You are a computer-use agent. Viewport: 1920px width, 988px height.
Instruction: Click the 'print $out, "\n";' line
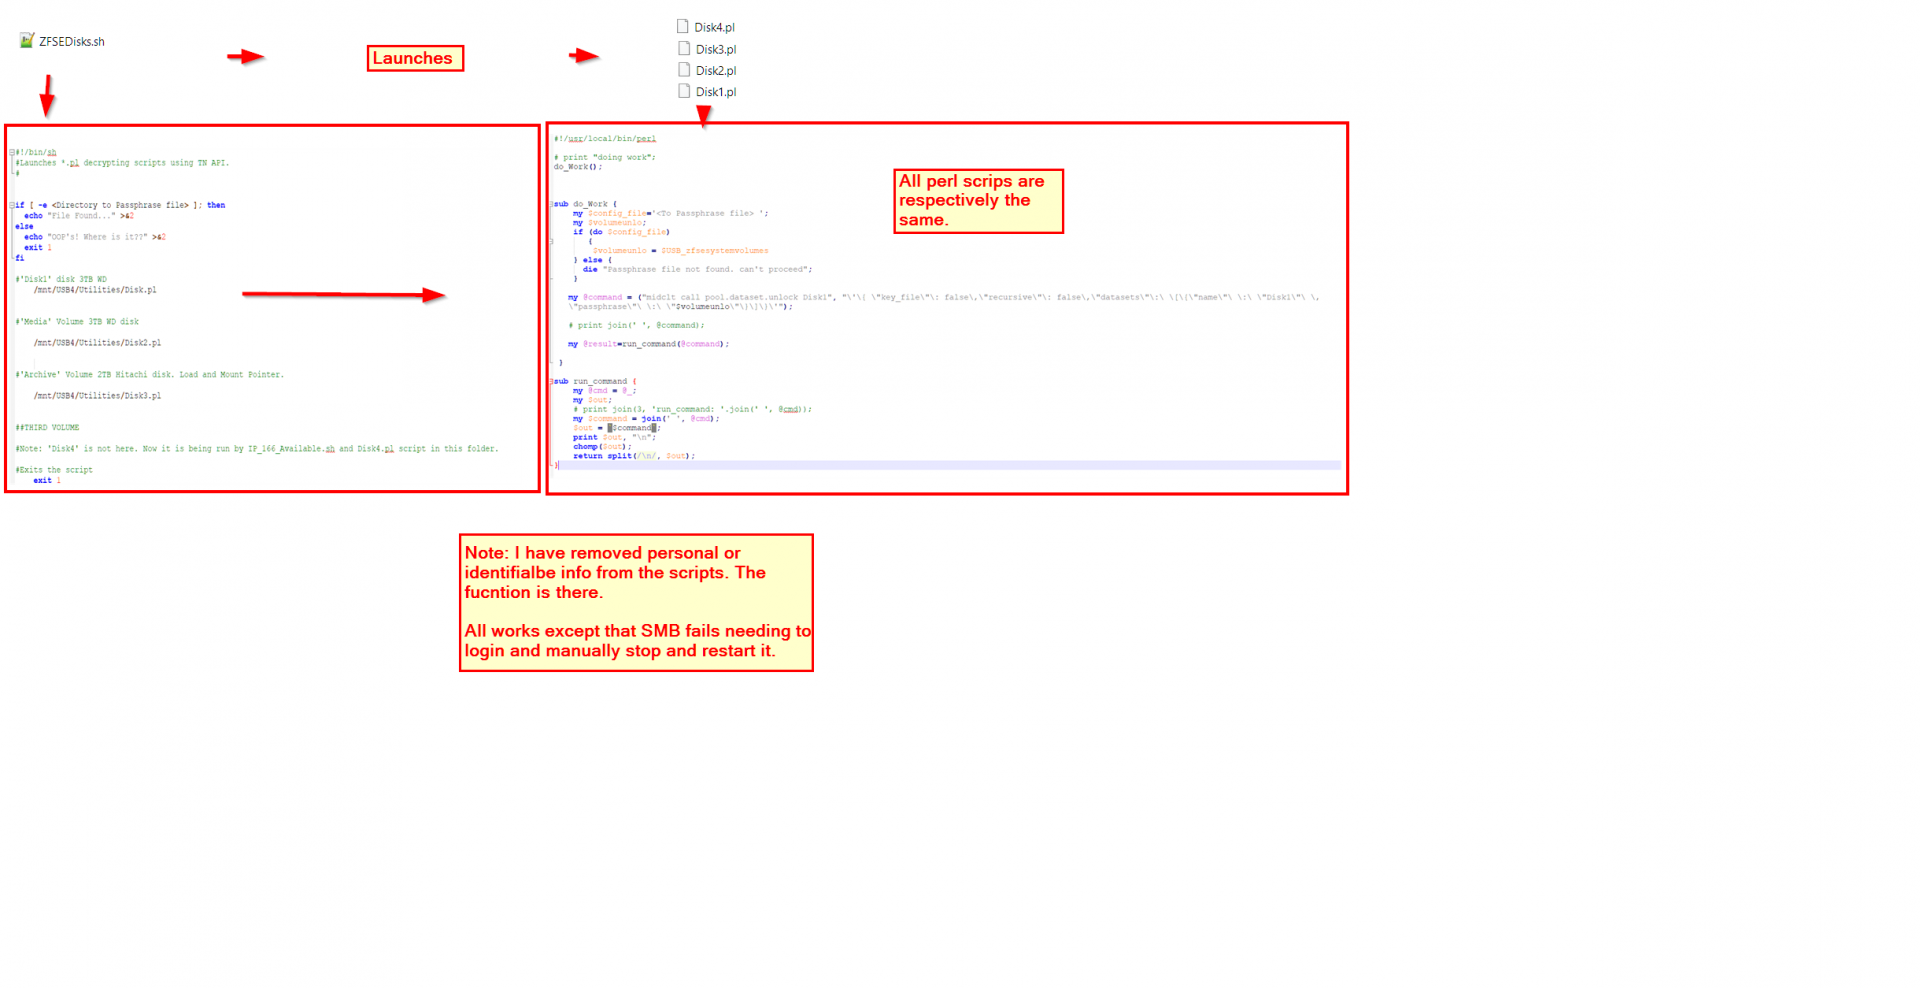coord(614,437)
